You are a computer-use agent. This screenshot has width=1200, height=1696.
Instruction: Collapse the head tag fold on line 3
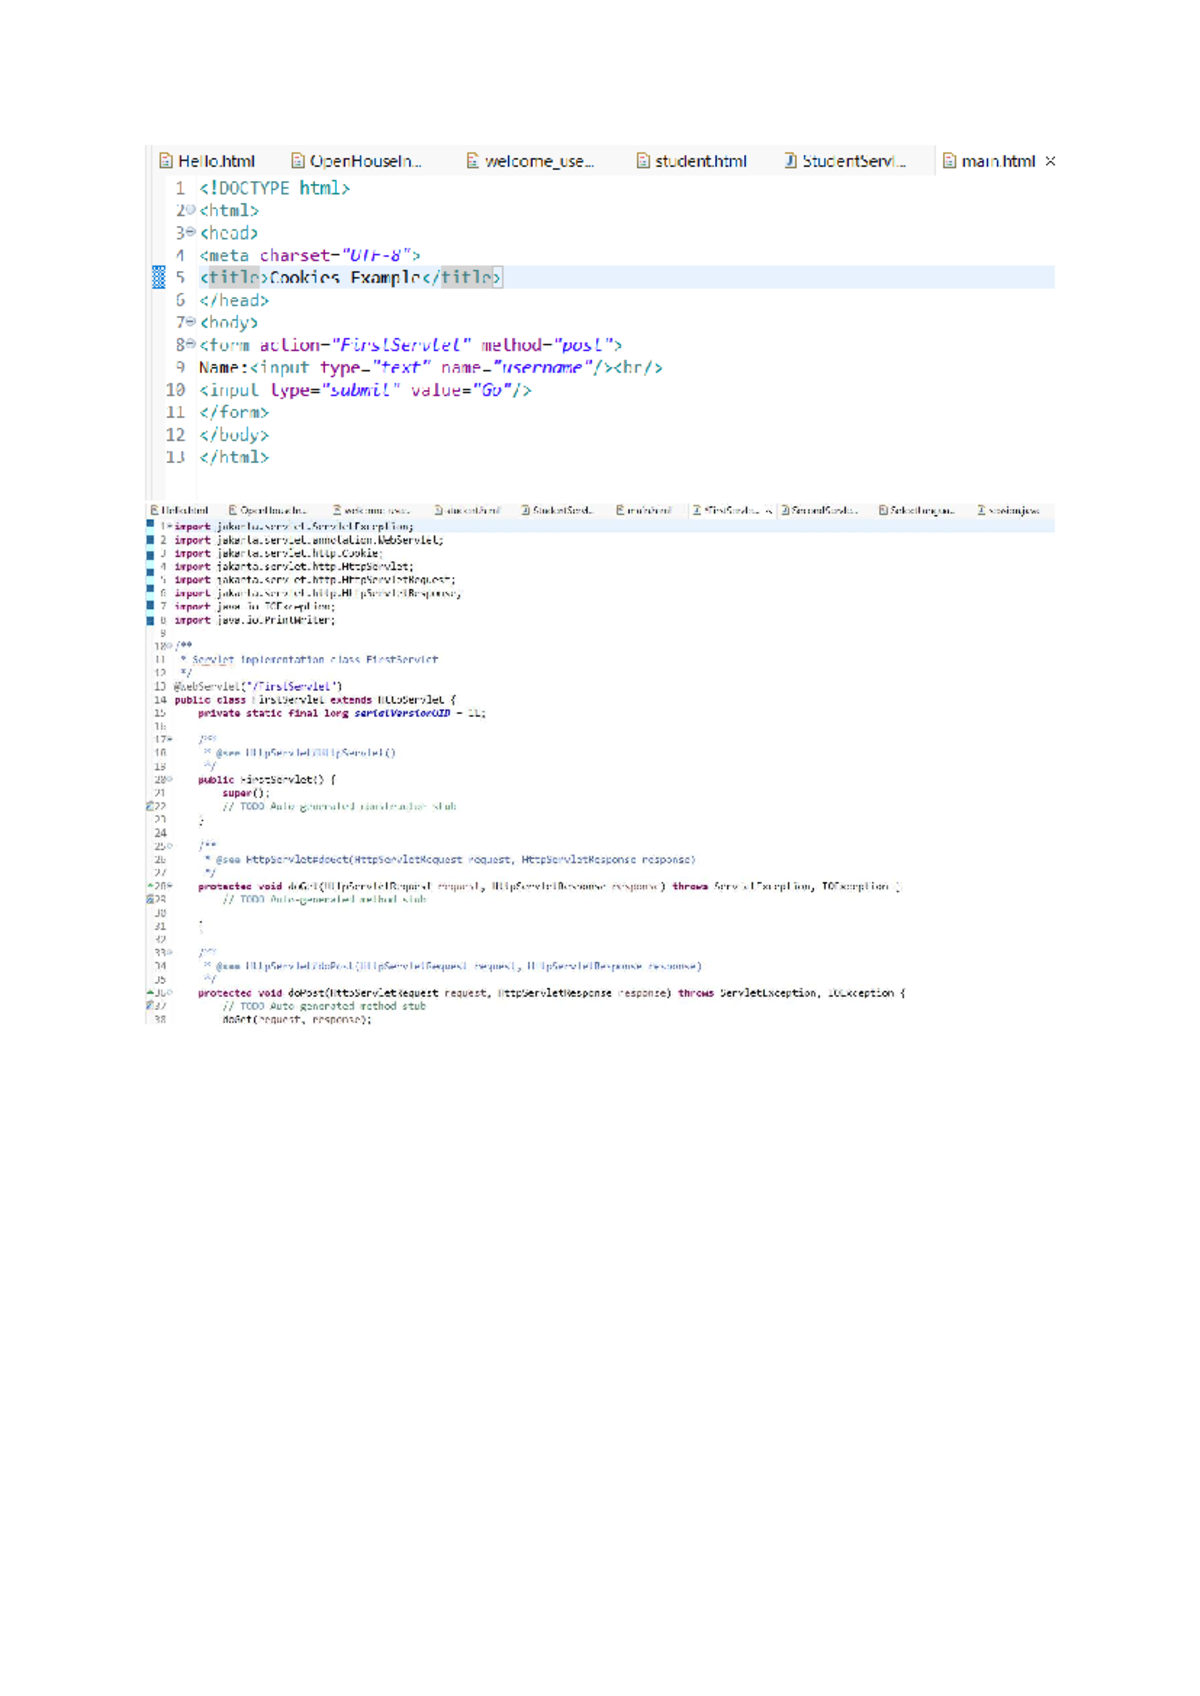(191, 232)
